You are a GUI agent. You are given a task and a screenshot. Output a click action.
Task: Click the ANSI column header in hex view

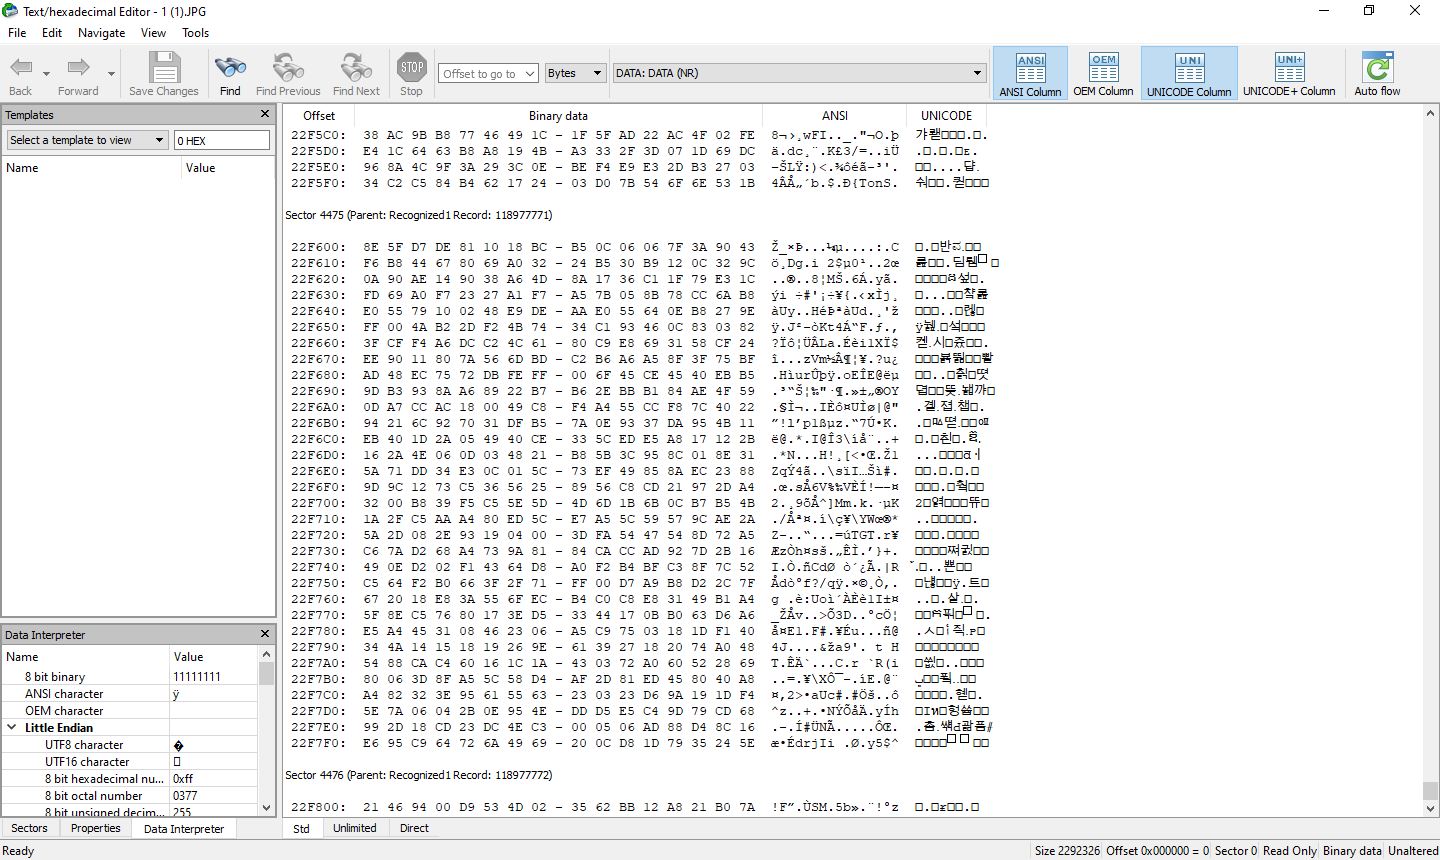(x=835, y=115)
